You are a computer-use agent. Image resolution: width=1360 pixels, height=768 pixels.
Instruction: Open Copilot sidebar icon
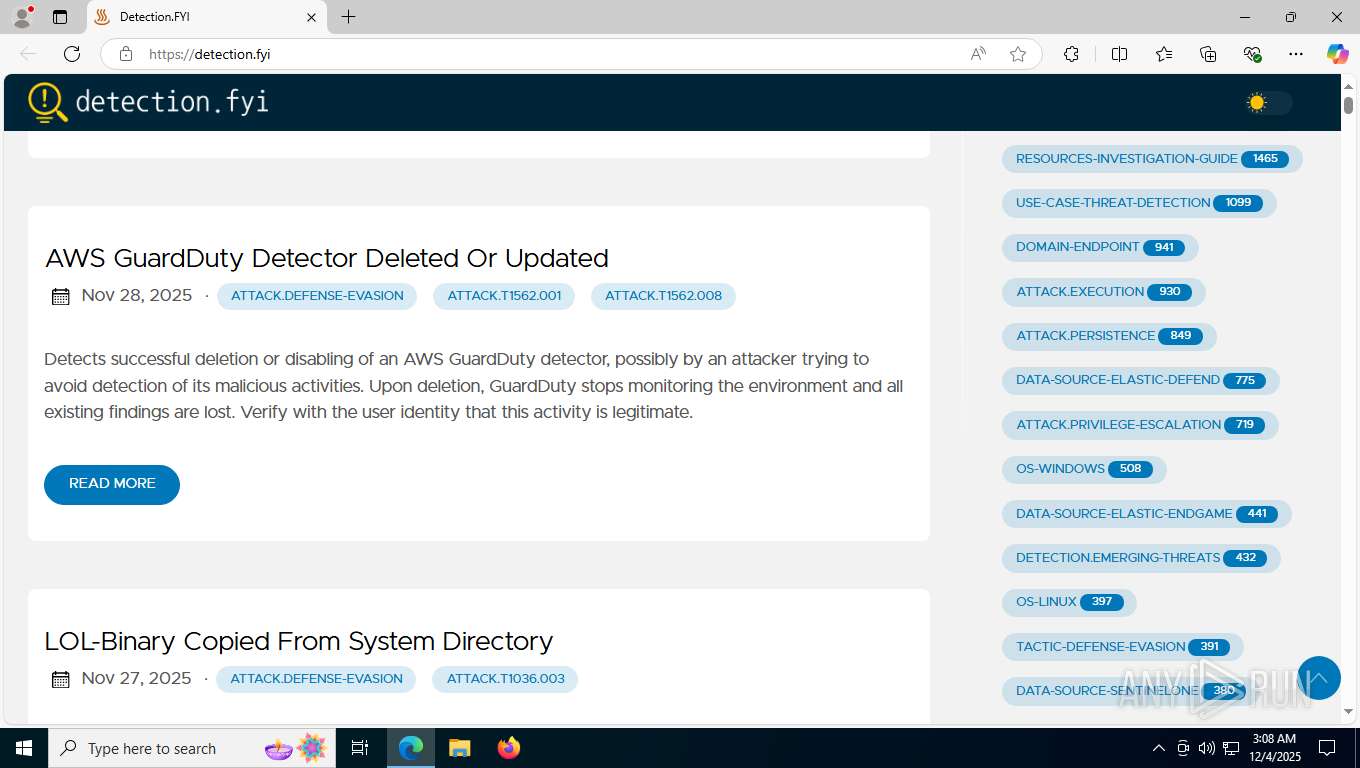(x=1337, y=54)
